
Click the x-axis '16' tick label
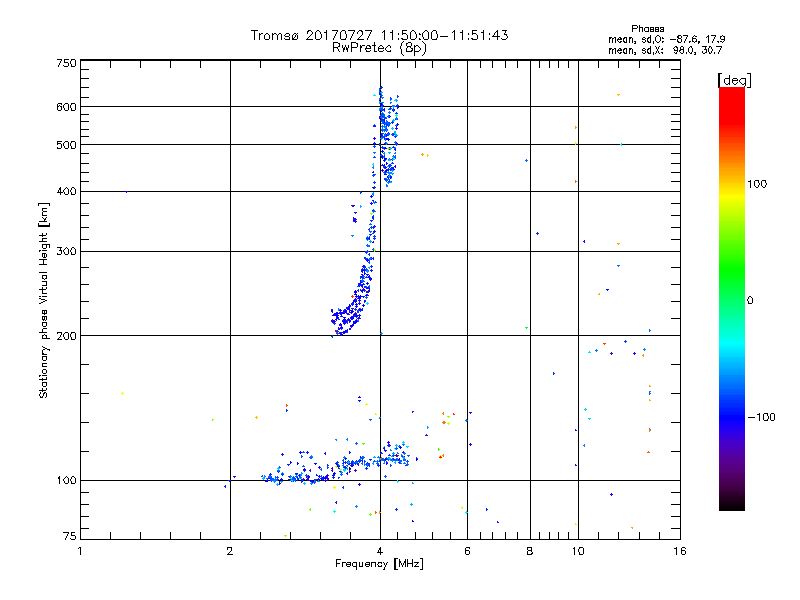click(x=680, y=552)
